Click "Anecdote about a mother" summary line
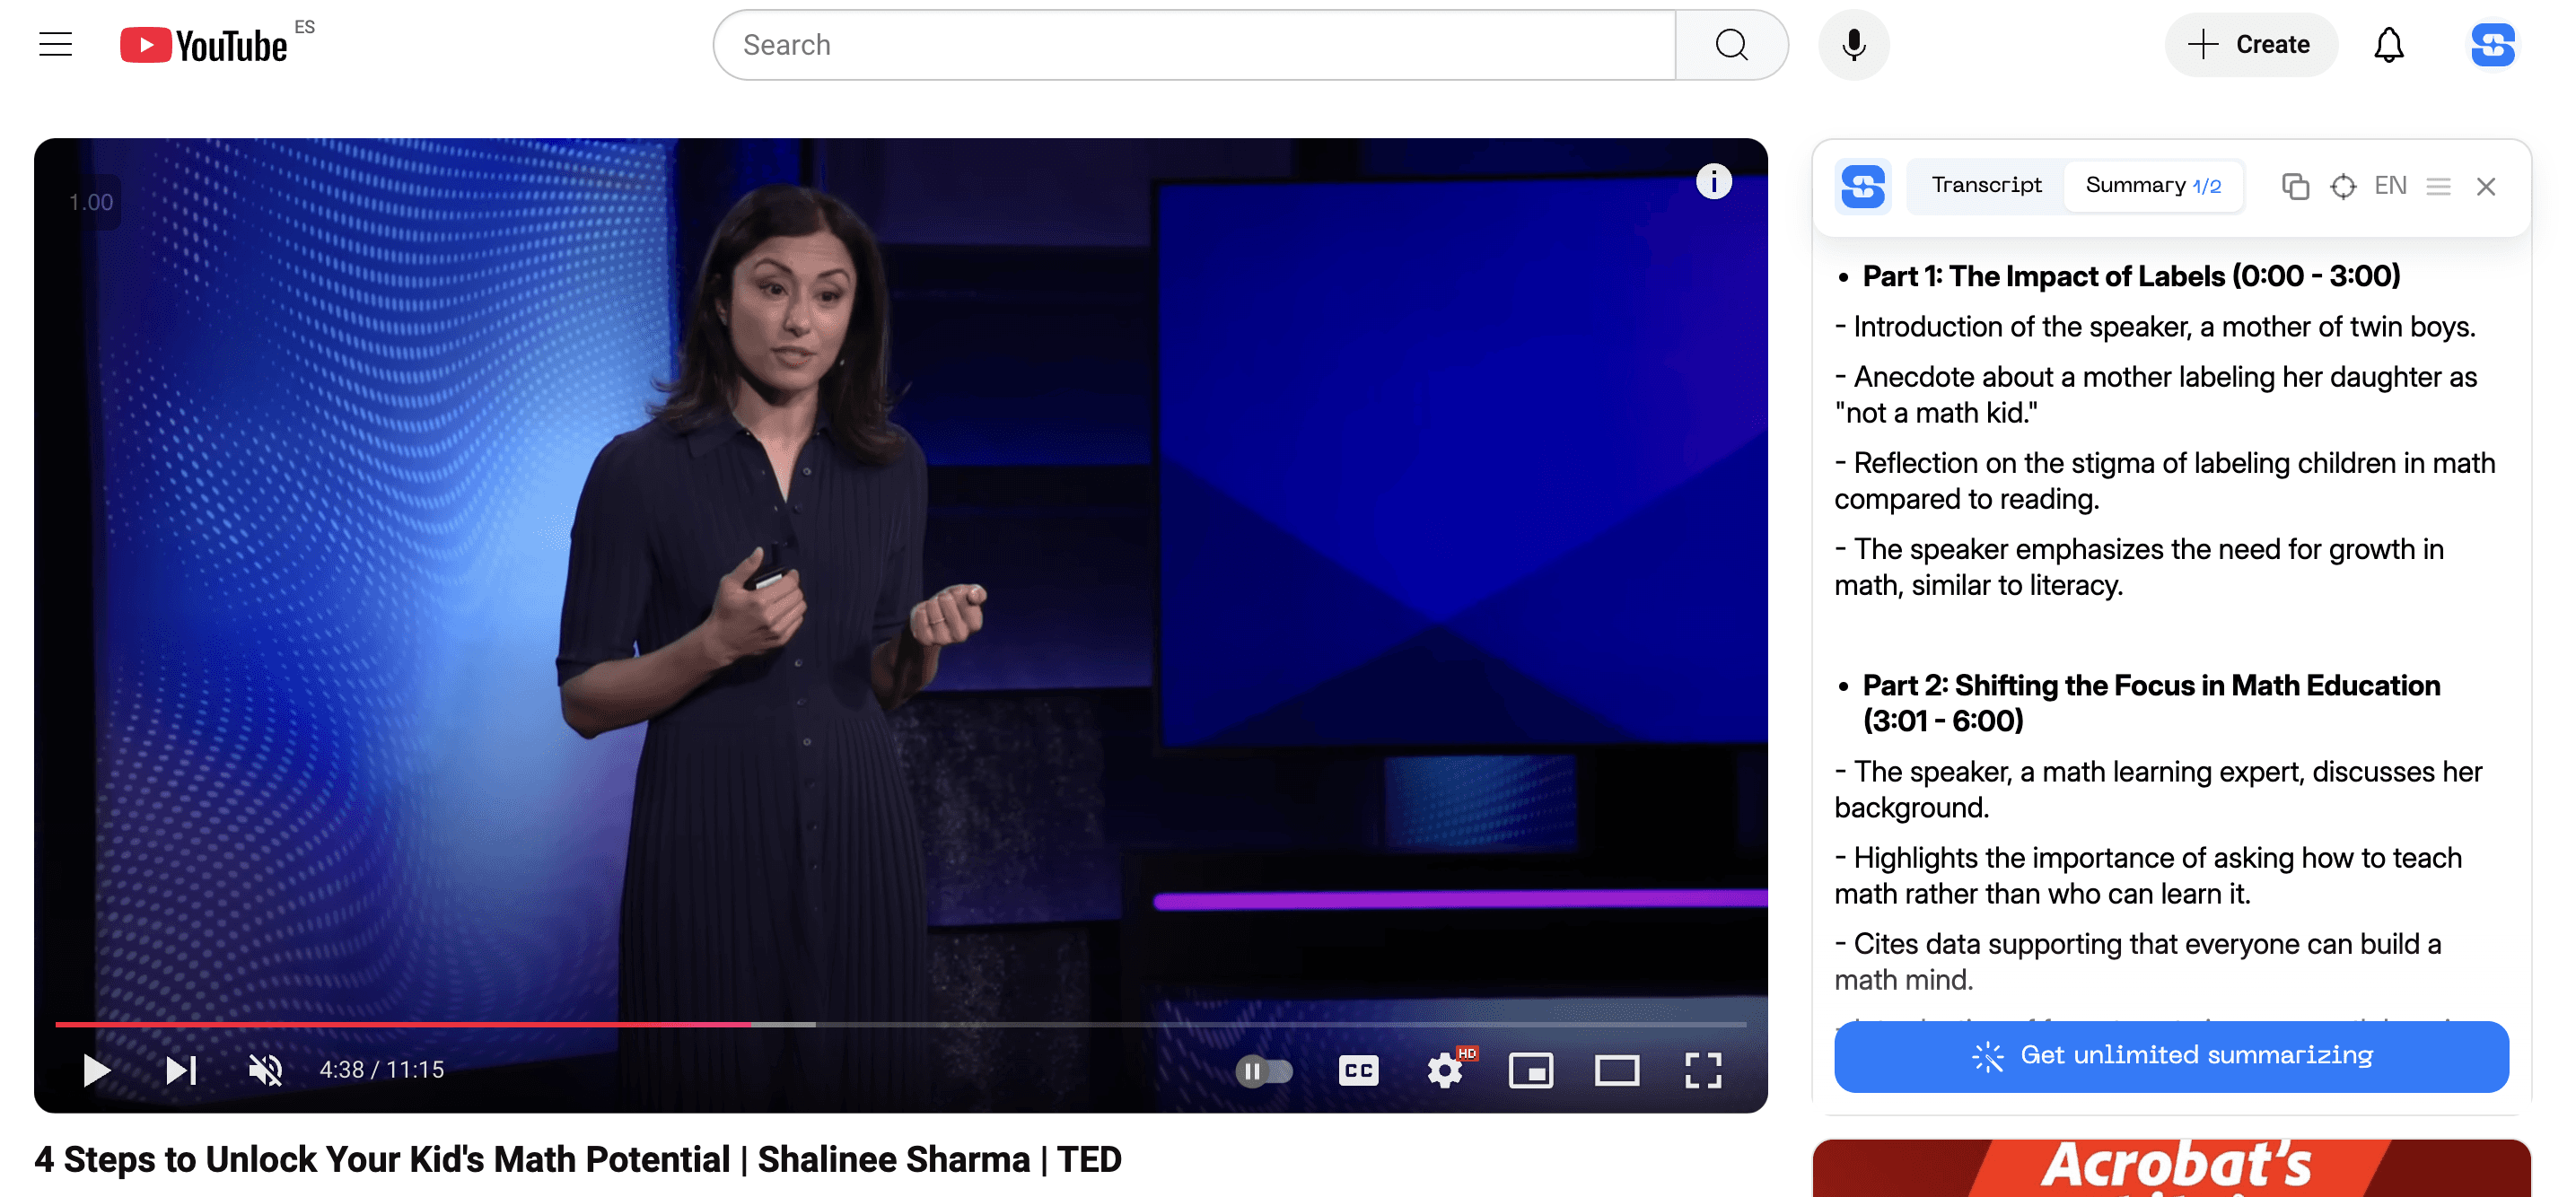2576x1197 pixels. tap(2156, 395)
